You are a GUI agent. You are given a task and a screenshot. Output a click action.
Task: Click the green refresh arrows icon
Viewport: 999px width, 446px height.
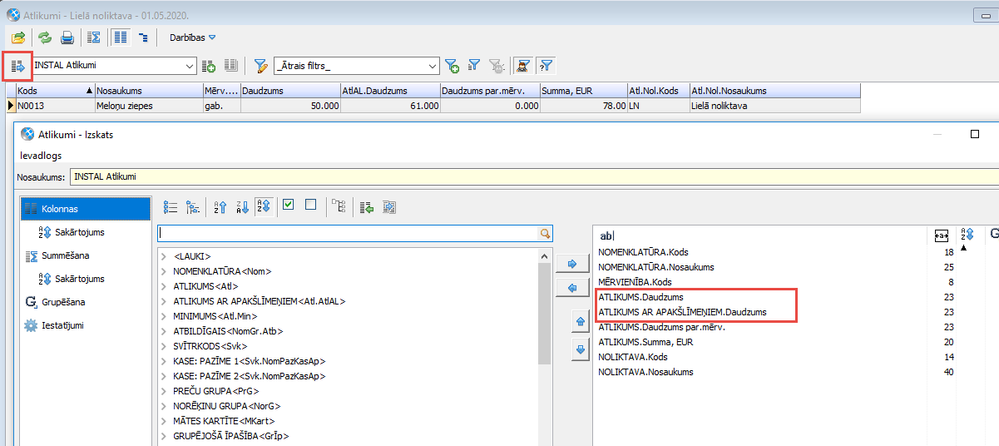(44, 38)
